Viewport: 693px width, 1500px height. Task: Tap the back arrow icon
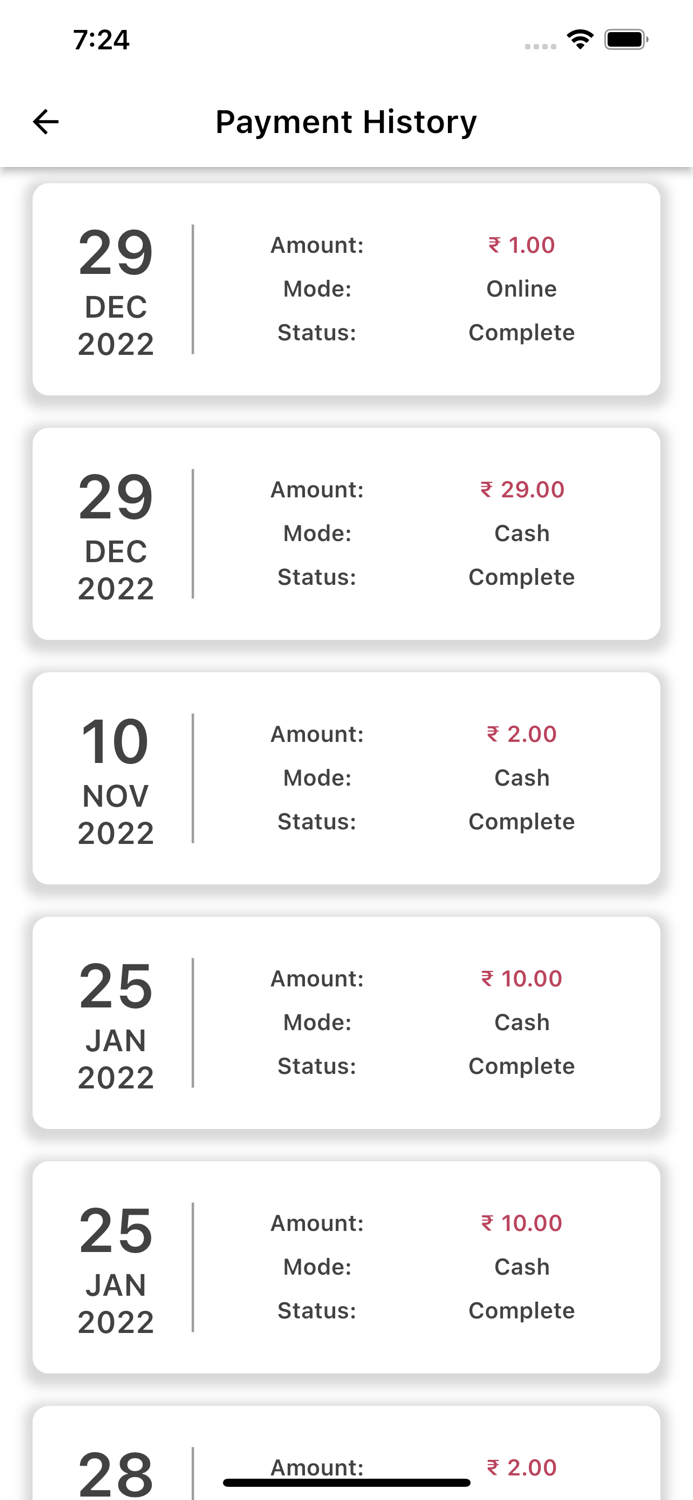tap(46, 122)
